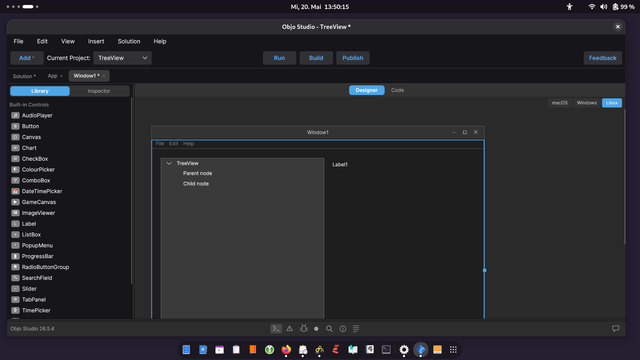Choose the ComboBox control icon
640x360 pixels.
15,180
